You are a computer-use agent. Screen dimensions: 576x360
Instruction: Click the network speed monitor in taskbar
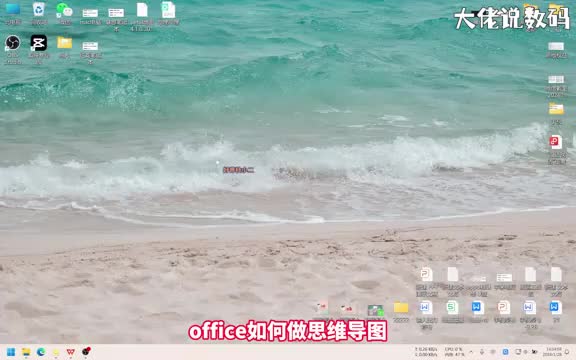pos(426,352)
